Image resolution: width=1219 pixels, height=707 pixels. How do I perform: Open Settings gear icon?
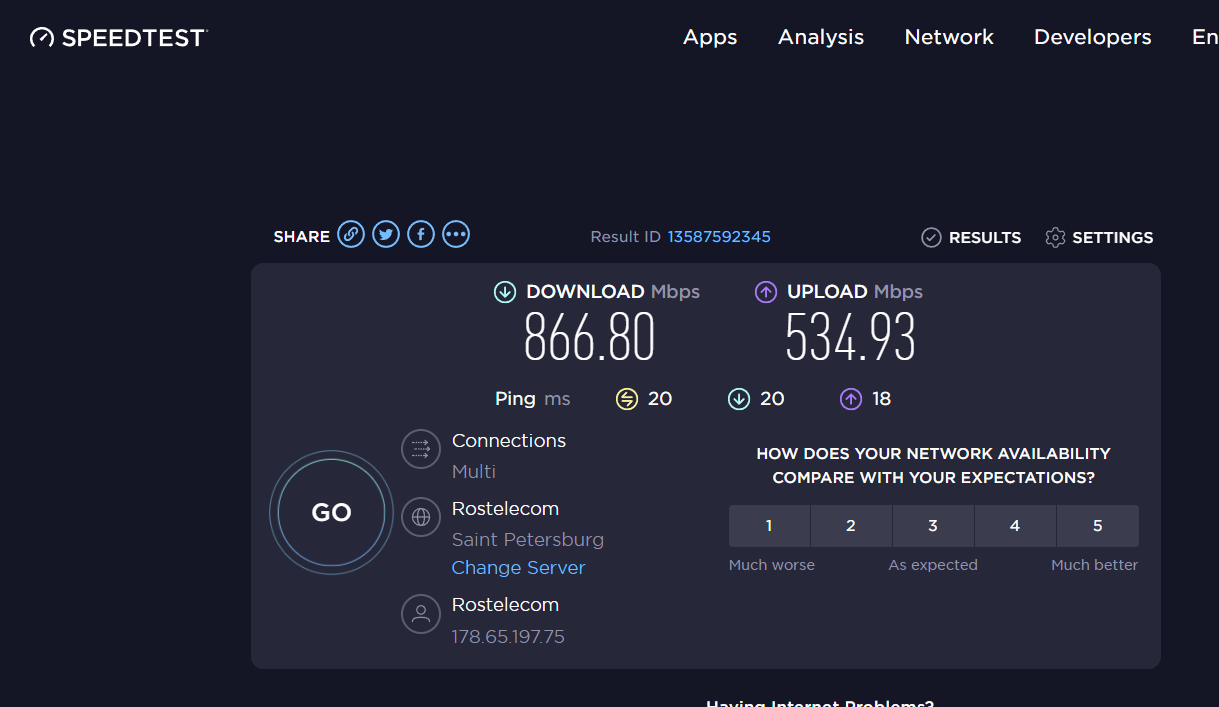tap(1055, 237)
